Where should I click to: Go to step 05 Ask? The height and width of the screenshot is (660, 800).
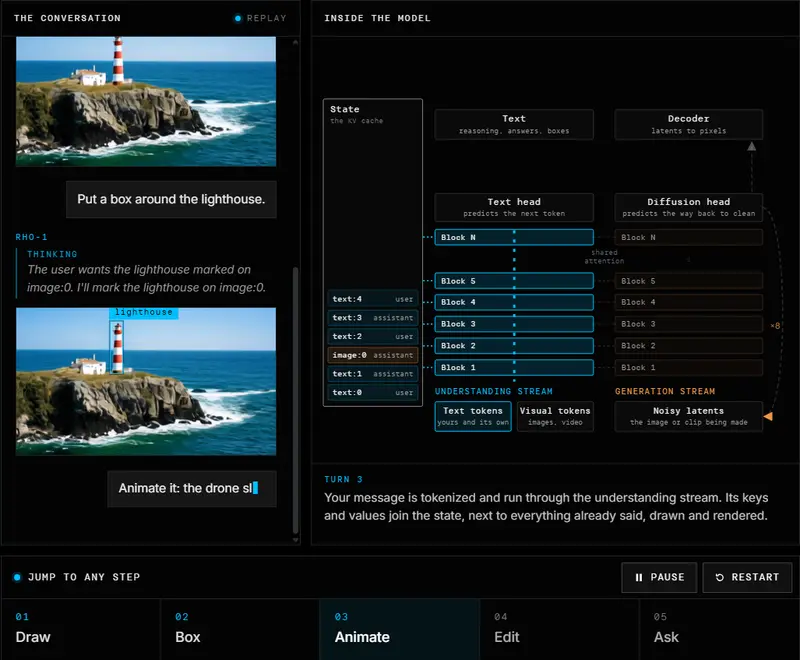click(x=719, y=629)
